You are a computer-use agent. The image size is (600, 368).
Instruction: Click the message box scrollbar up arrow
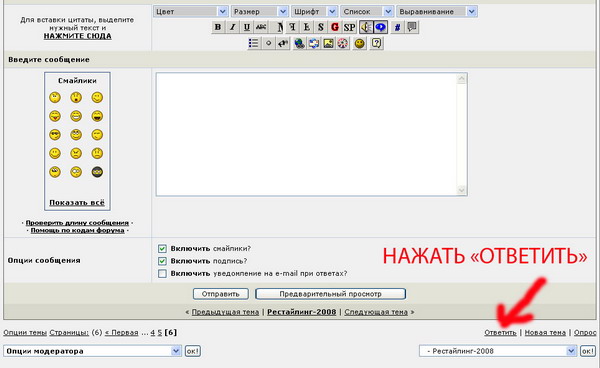tap(461, 78)
